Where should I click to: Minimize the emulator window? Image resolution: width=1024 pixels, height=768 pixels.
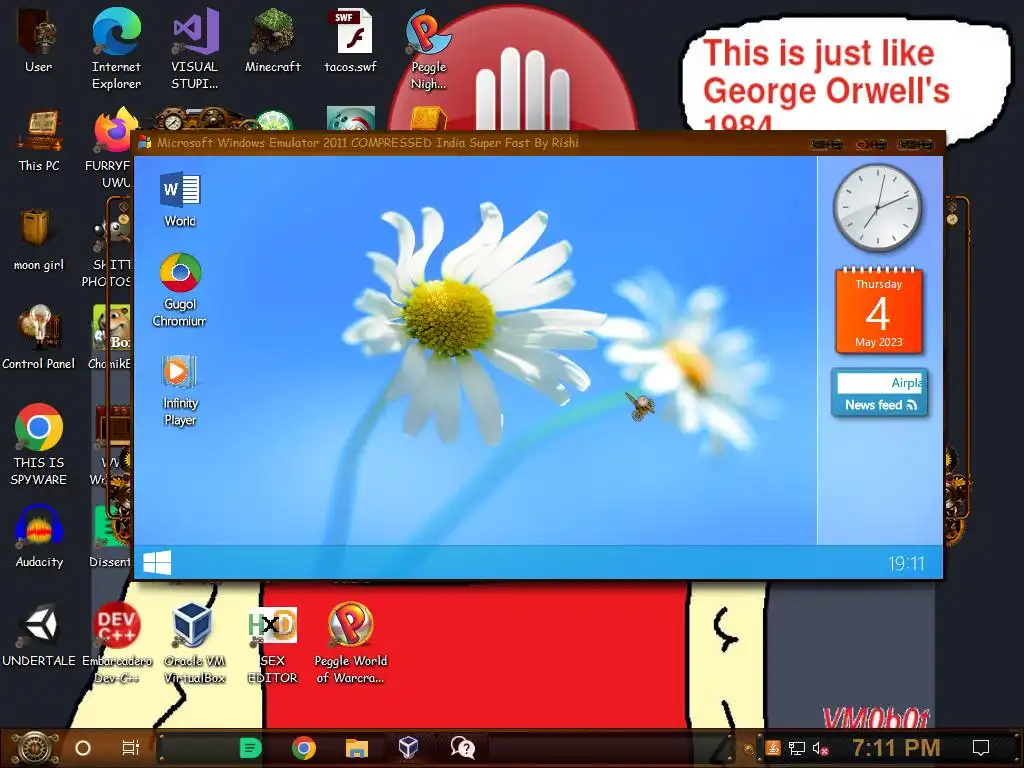[x=827, y=144]
